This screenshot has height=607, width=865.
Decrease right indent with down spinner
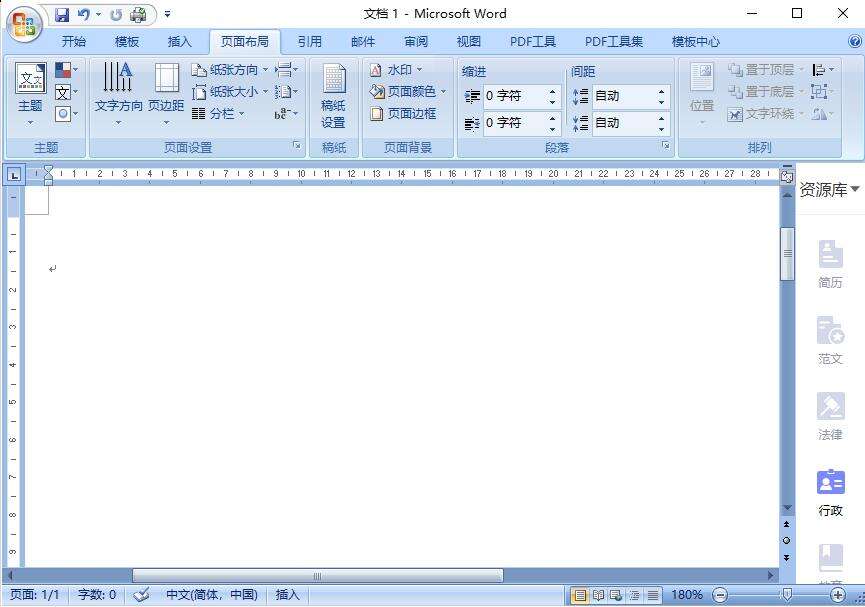552,129
